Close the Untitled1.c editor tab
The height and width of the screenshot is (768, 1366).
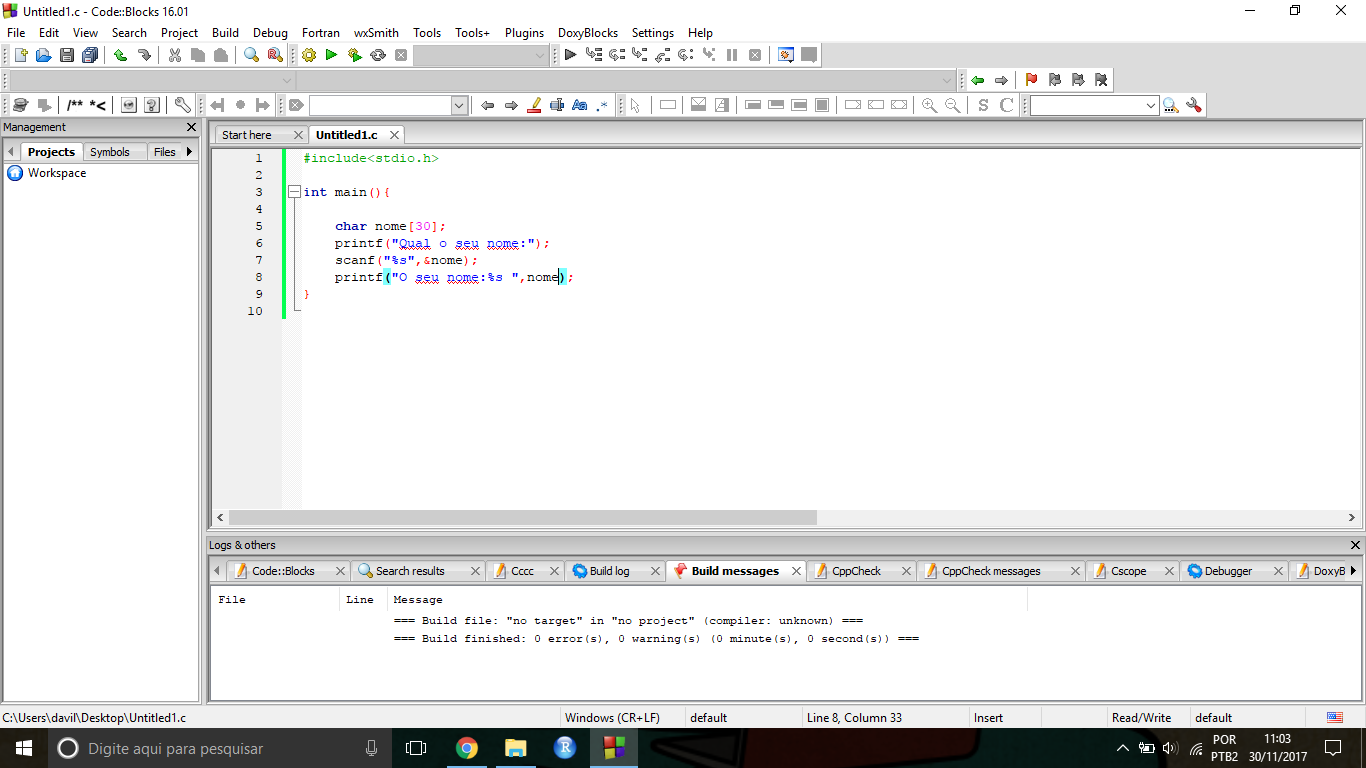pos(395,135)
